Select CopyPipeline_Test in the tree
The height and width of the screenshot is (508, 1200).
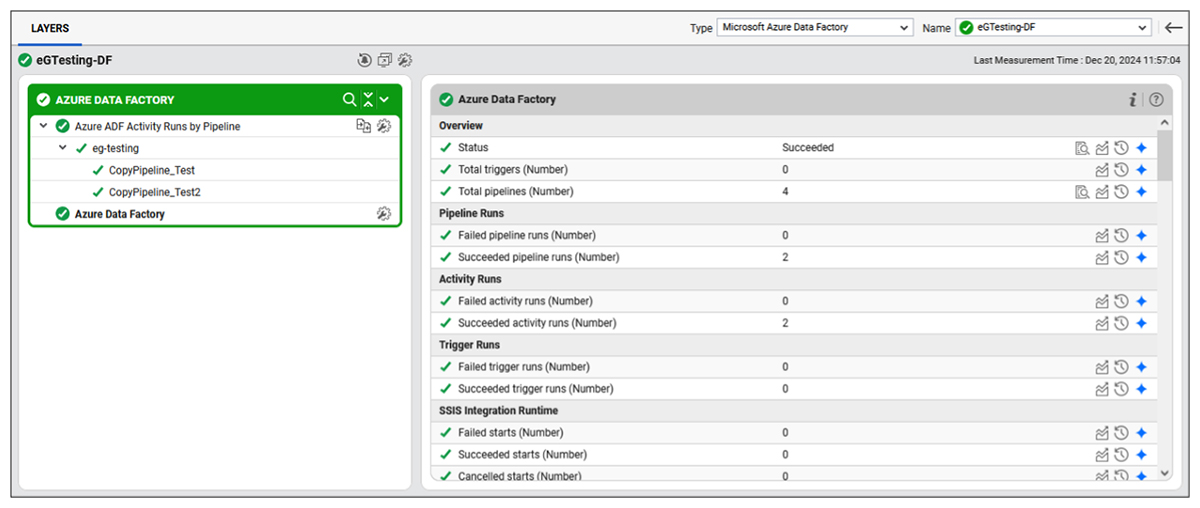click(150, 170)
